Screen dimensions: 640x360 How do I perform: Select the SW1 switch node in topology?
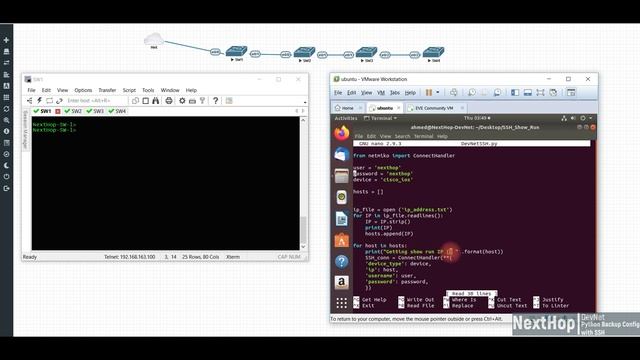[236, 51]
